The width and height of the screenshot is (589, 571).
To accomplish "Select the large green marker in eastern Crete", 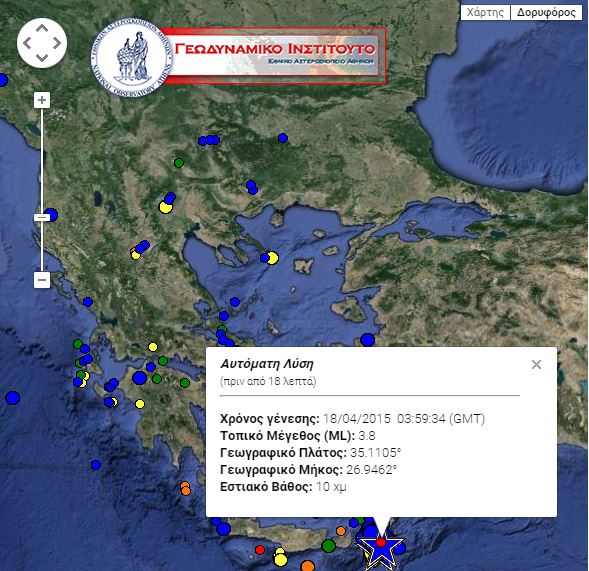I will pyautogui.click(x=329, y=545).
